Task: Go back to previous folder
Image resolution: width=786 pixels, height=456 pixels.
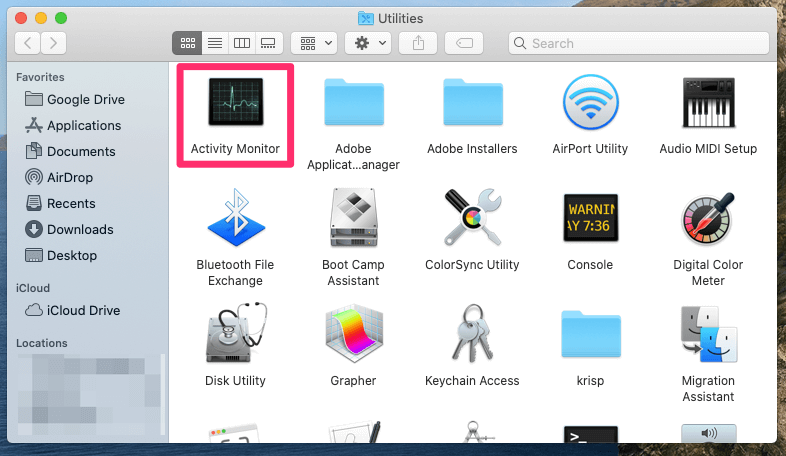Action: tap(28, 43)
